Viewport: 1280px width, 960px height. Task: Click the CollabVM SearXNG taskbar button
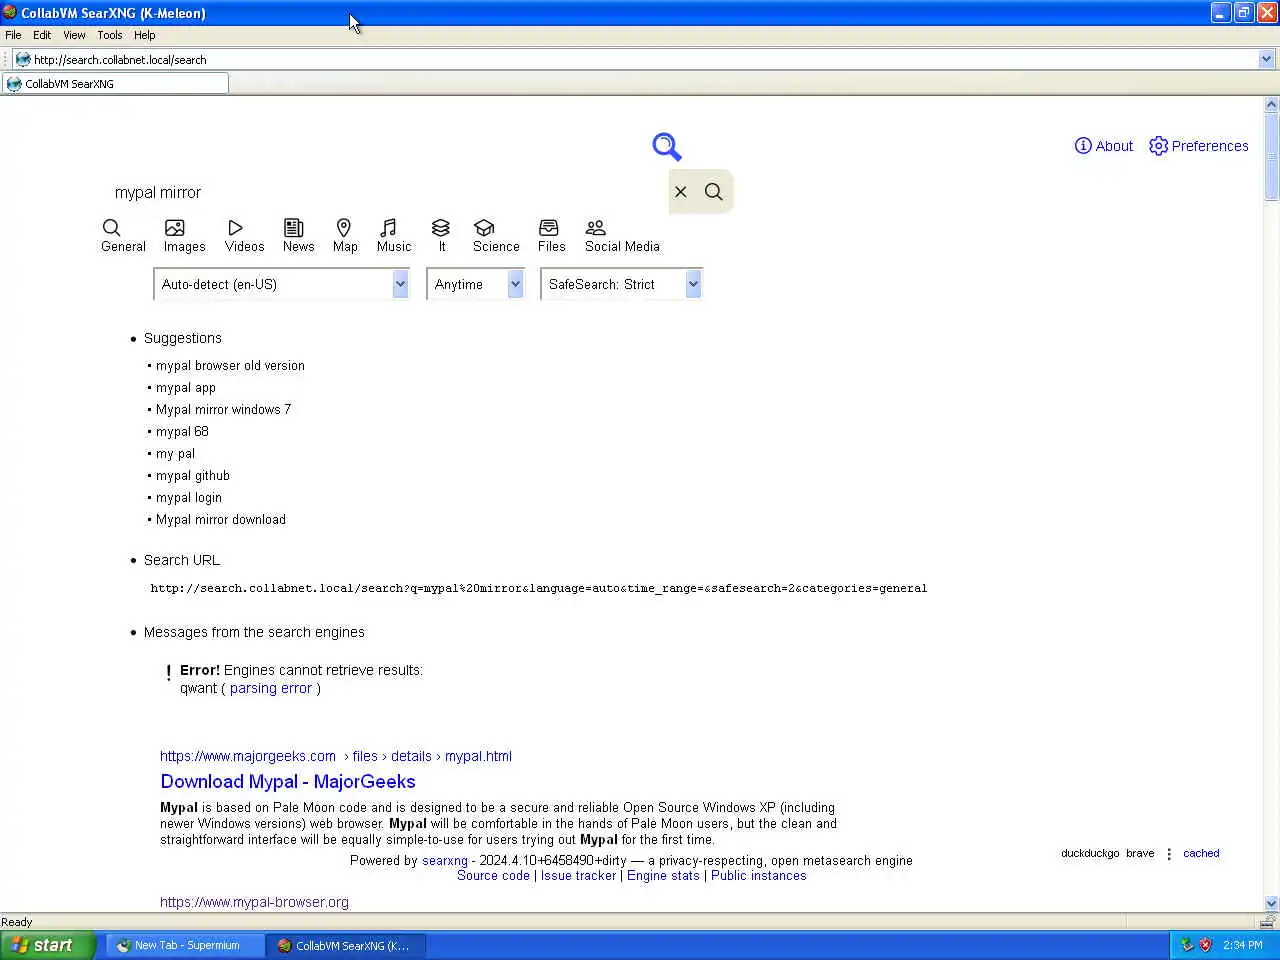click(x=346, y=945)
